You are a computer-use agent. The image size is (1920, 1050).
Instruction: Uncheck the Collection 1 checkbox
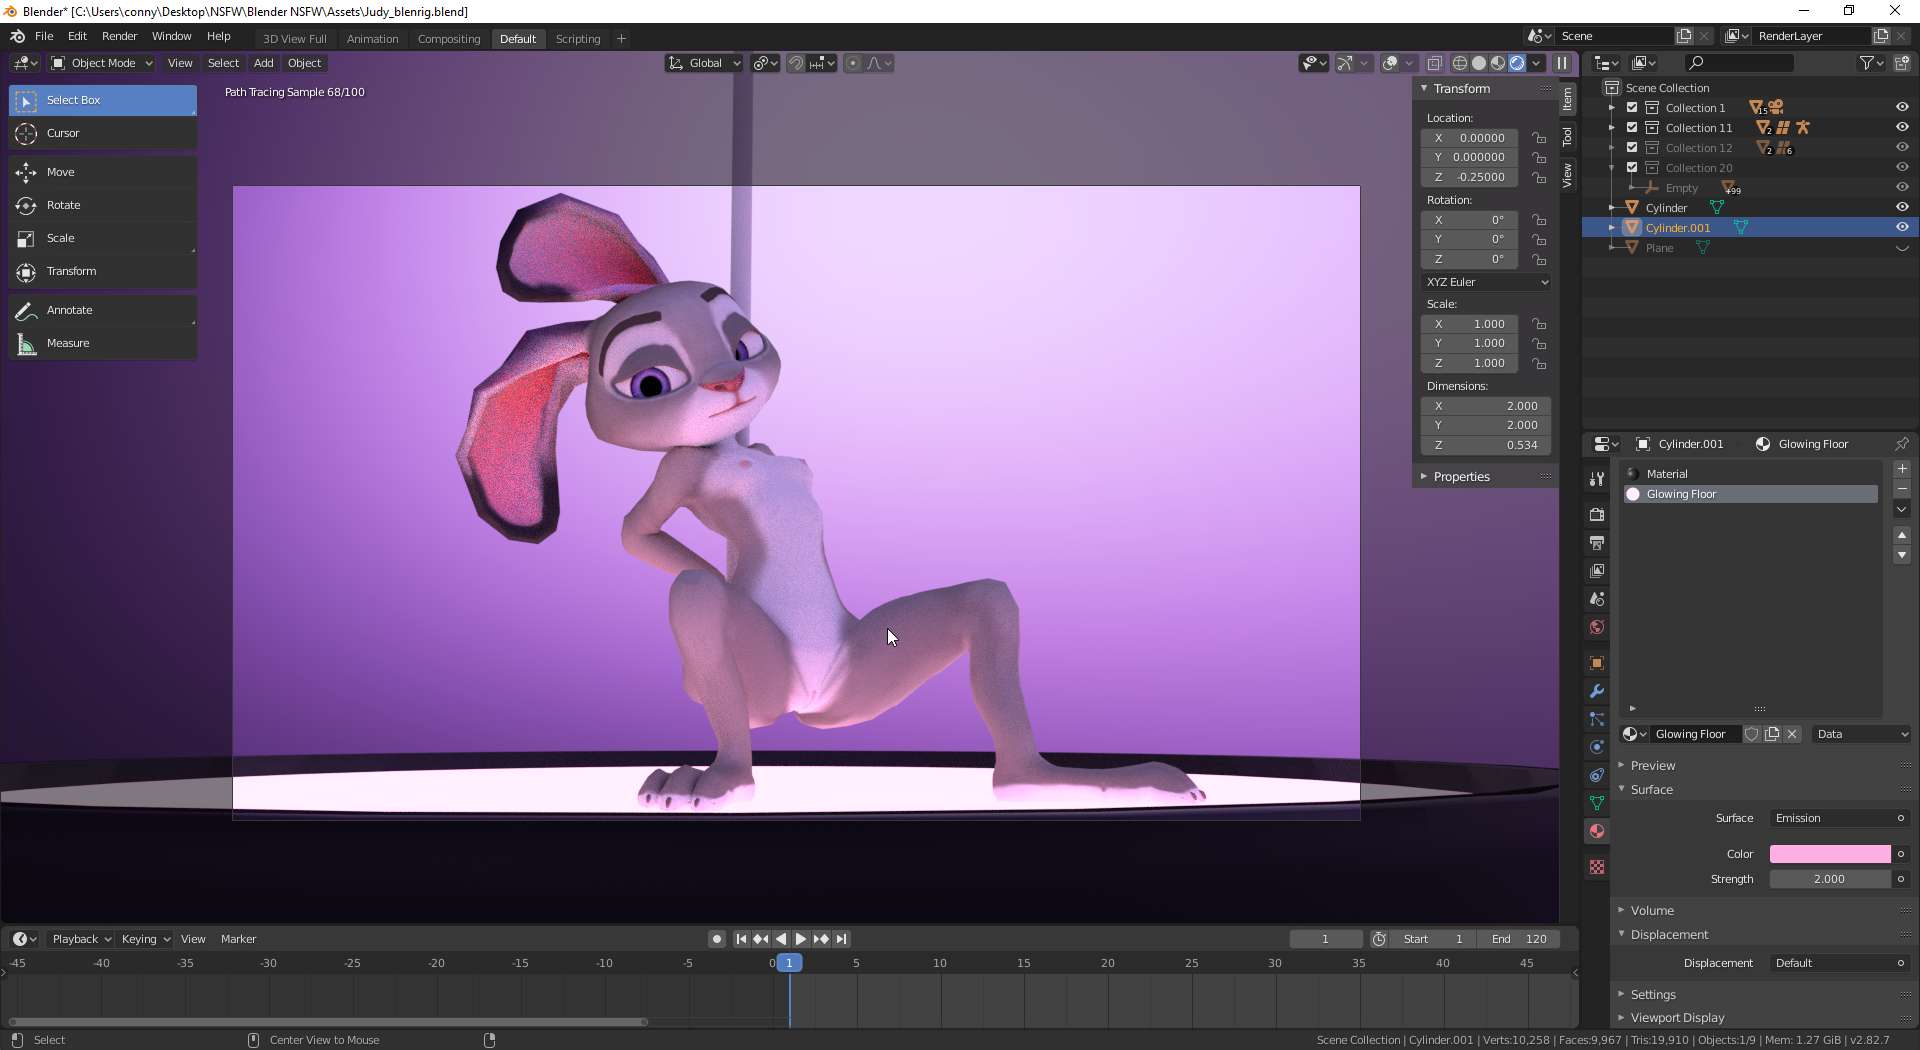pyautogui.click(x=1632, y=108)
